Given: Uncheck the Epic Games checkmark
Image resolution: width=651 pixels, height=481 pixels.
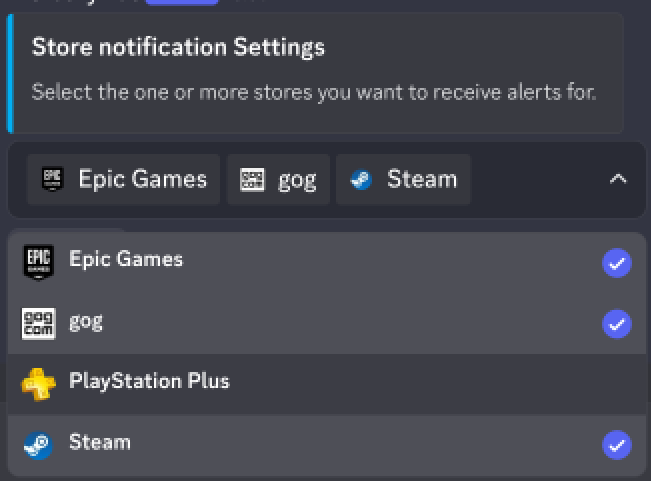Looking at the screenshot, I should click(x=617, y=263).
